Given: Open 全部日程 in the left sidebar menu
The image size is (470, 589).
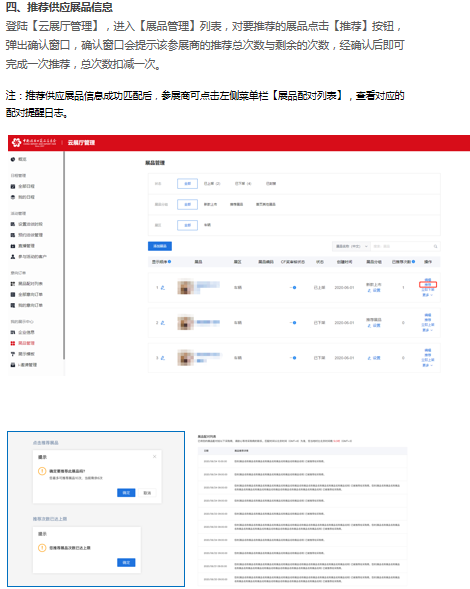Looking at the screenshot, I should (26, 186).
